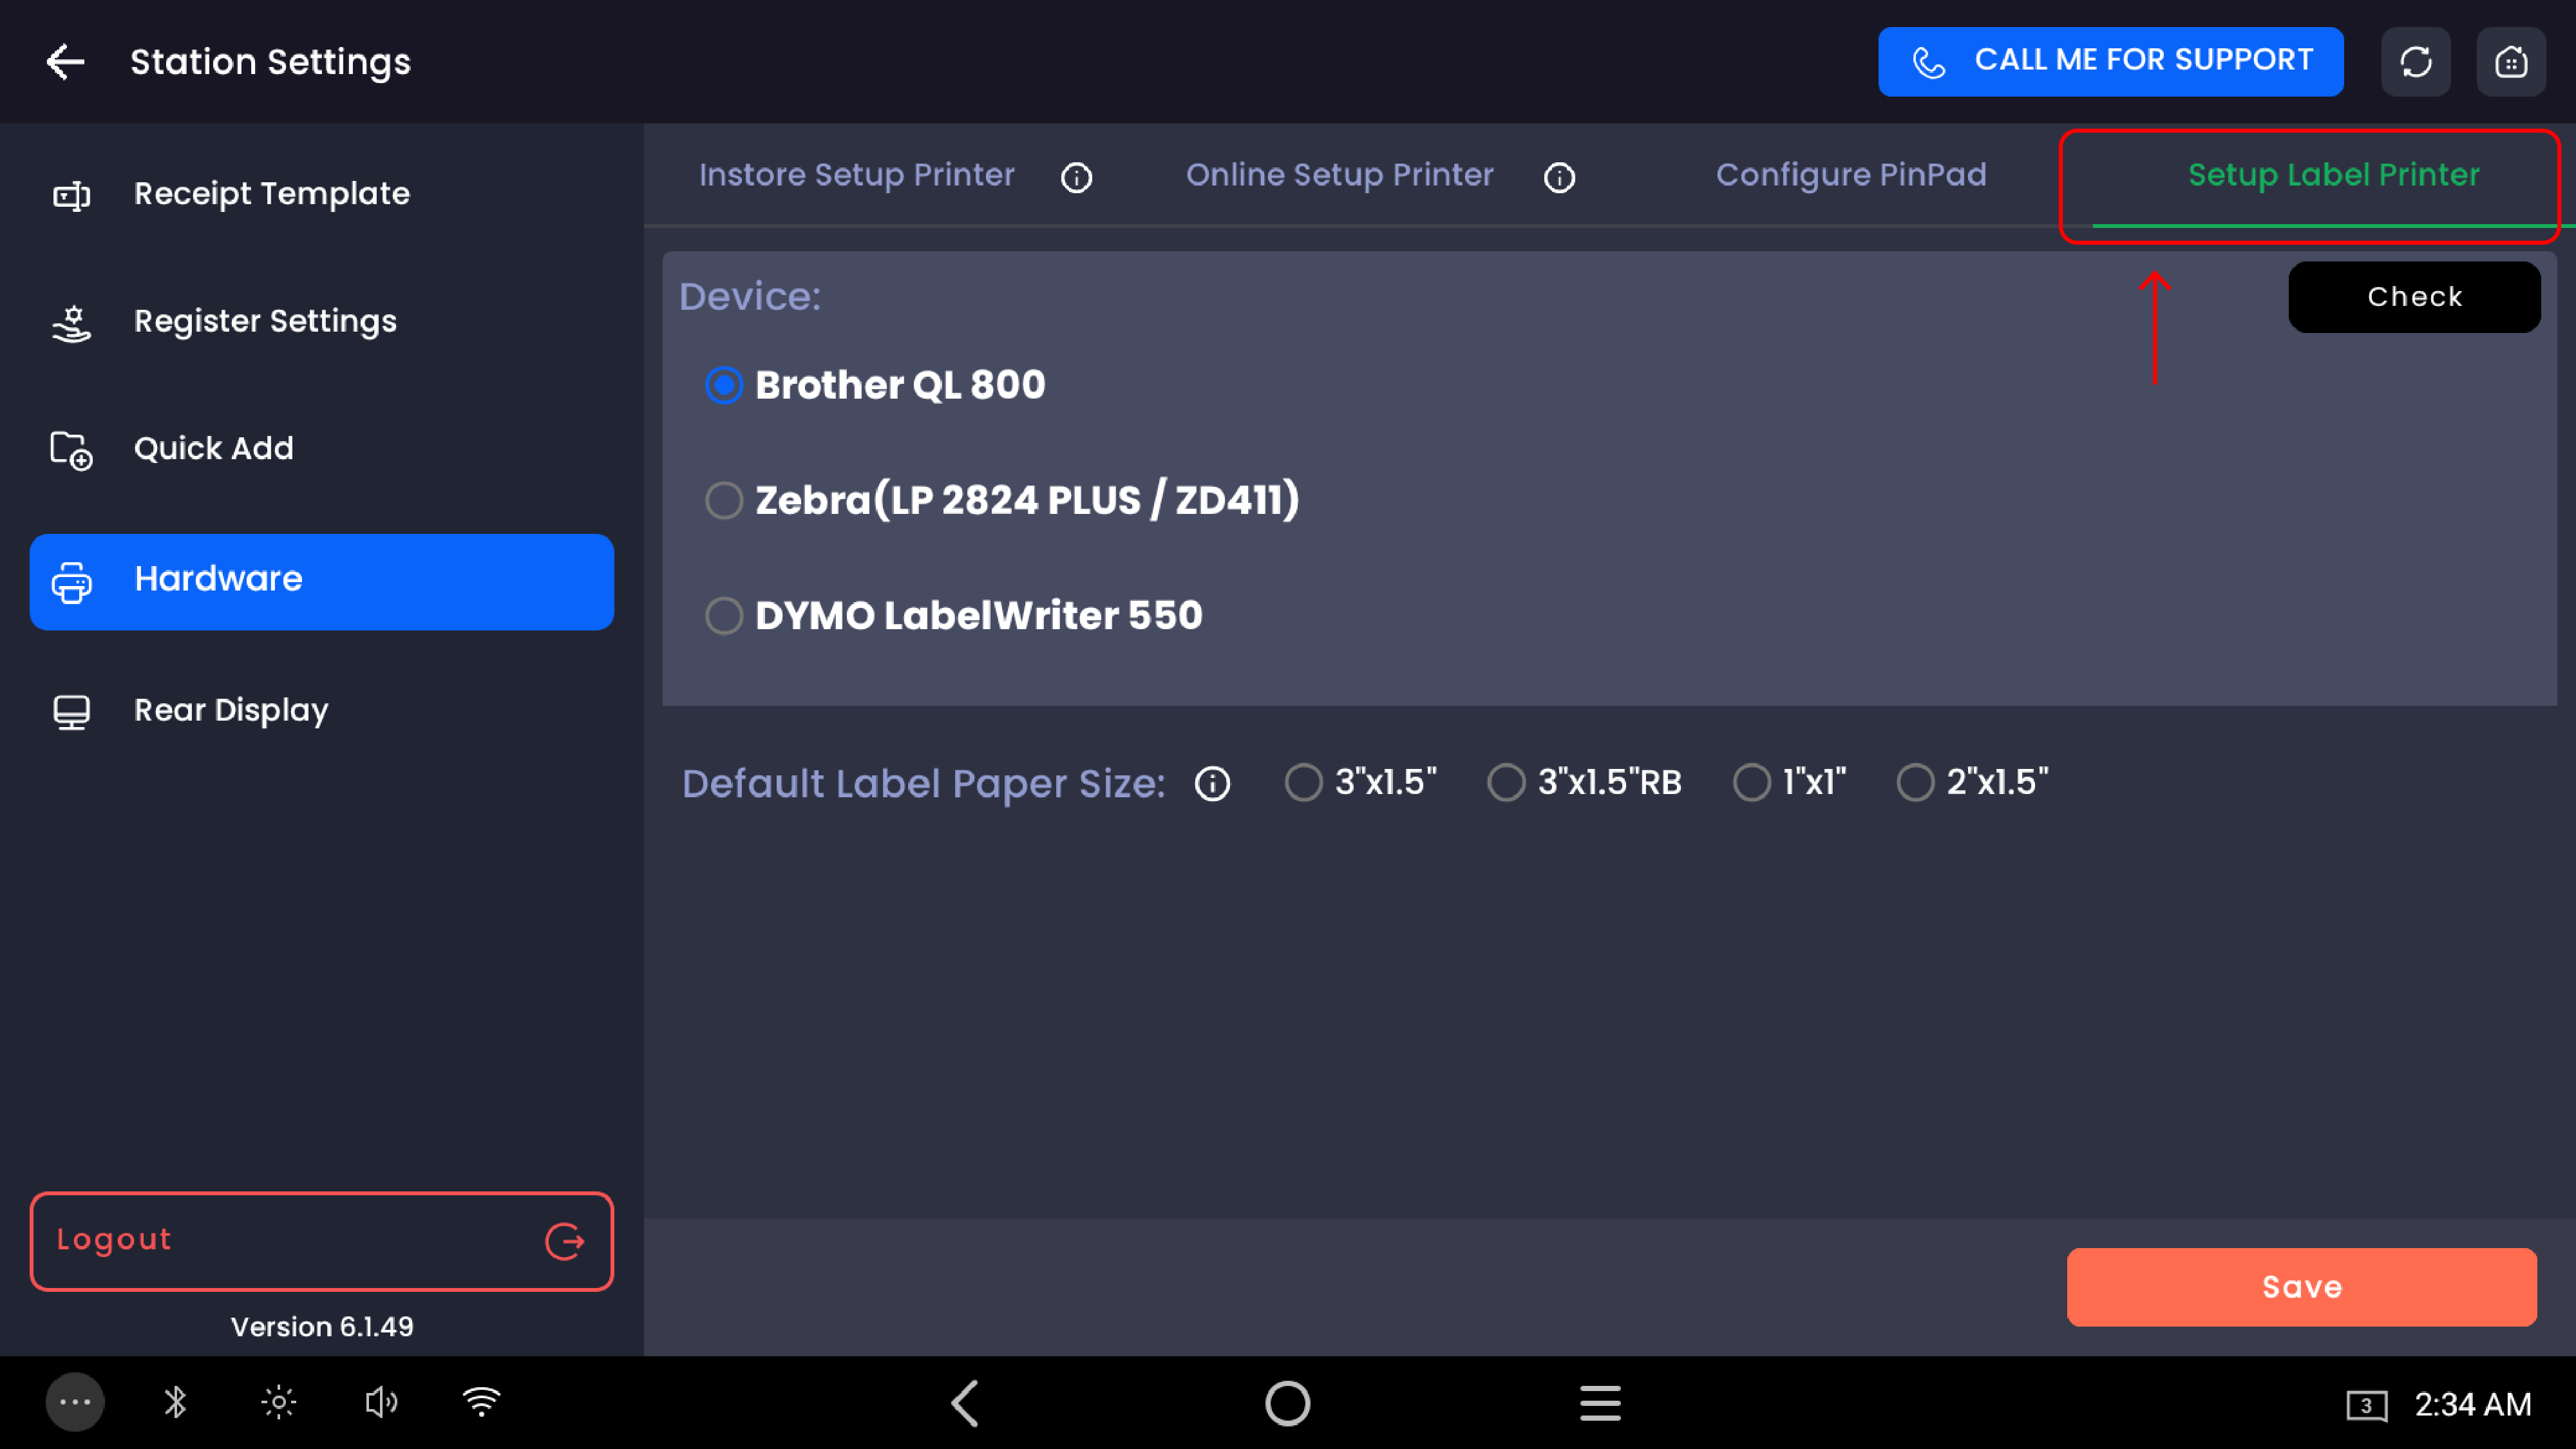
Task: Tap the Android back navigation button
Action: (965, 1403)
